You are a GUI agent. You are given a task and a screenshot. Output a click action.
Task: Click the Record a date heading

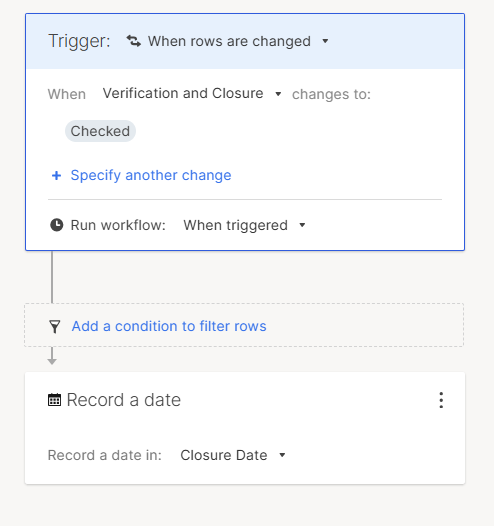[124, 400]
